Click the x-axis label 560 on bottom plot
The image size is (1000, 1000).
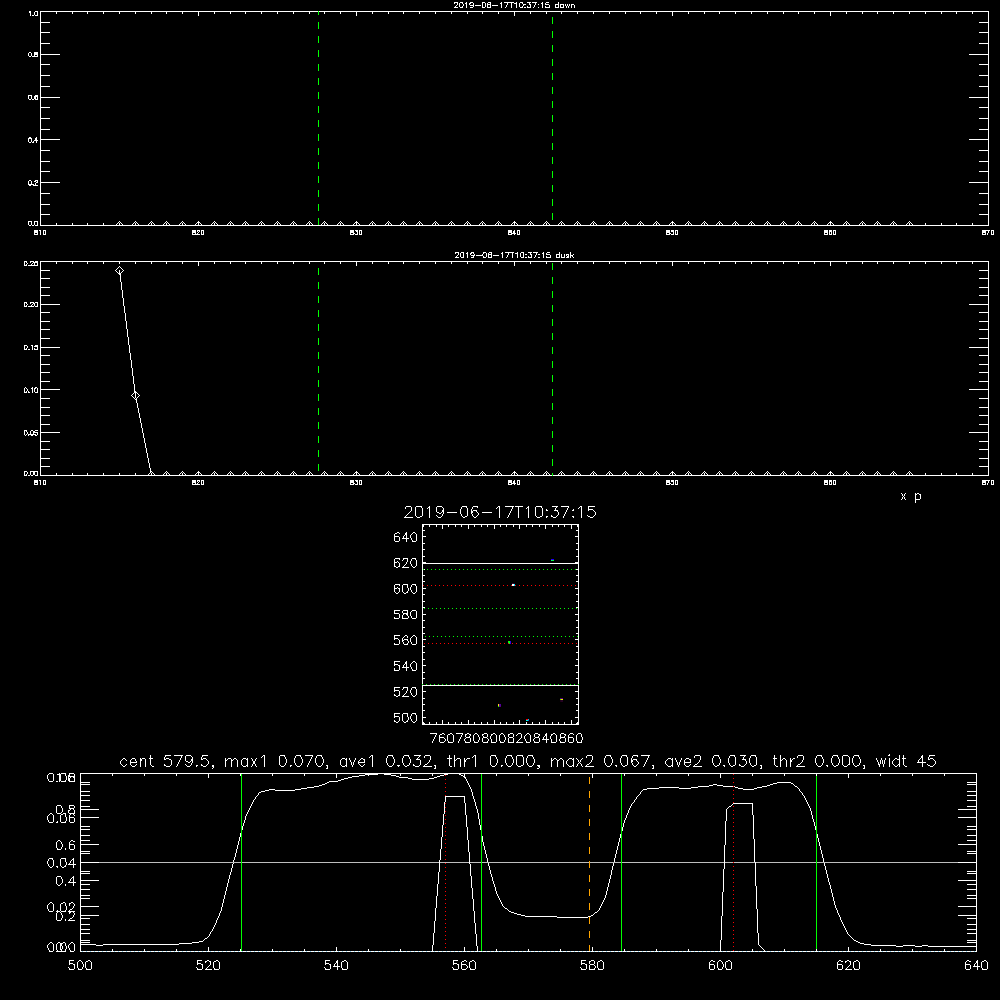pyautogui.click(x=464, y=966)
